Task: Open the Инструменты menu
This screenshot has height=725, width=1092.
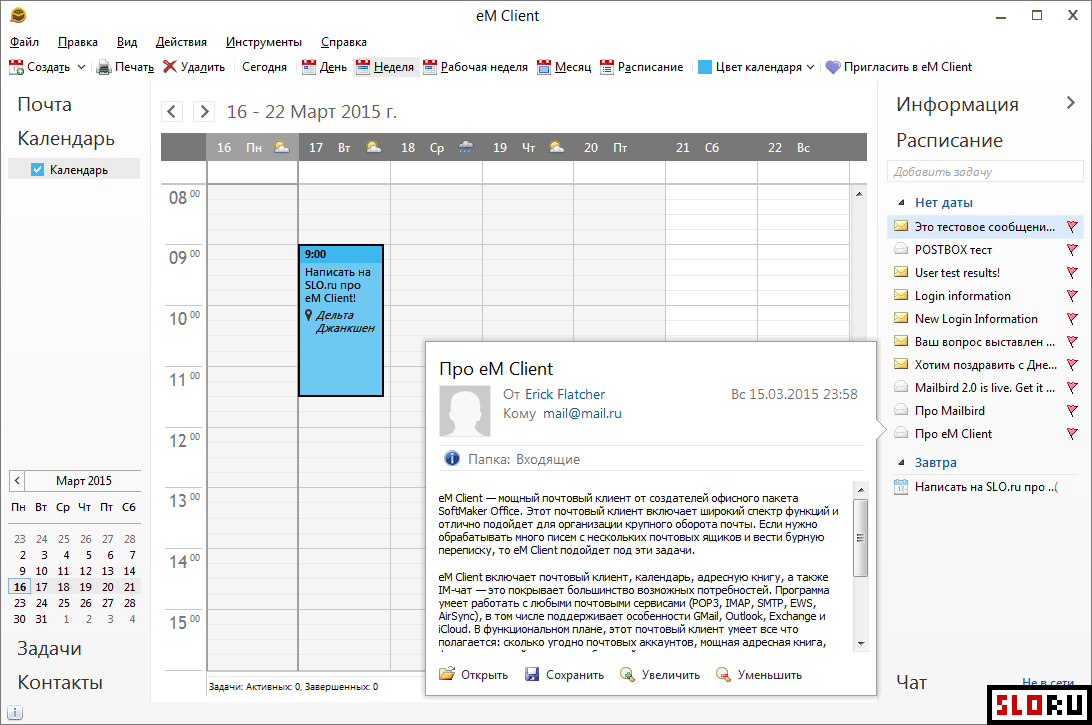Action: click(264, 42)
